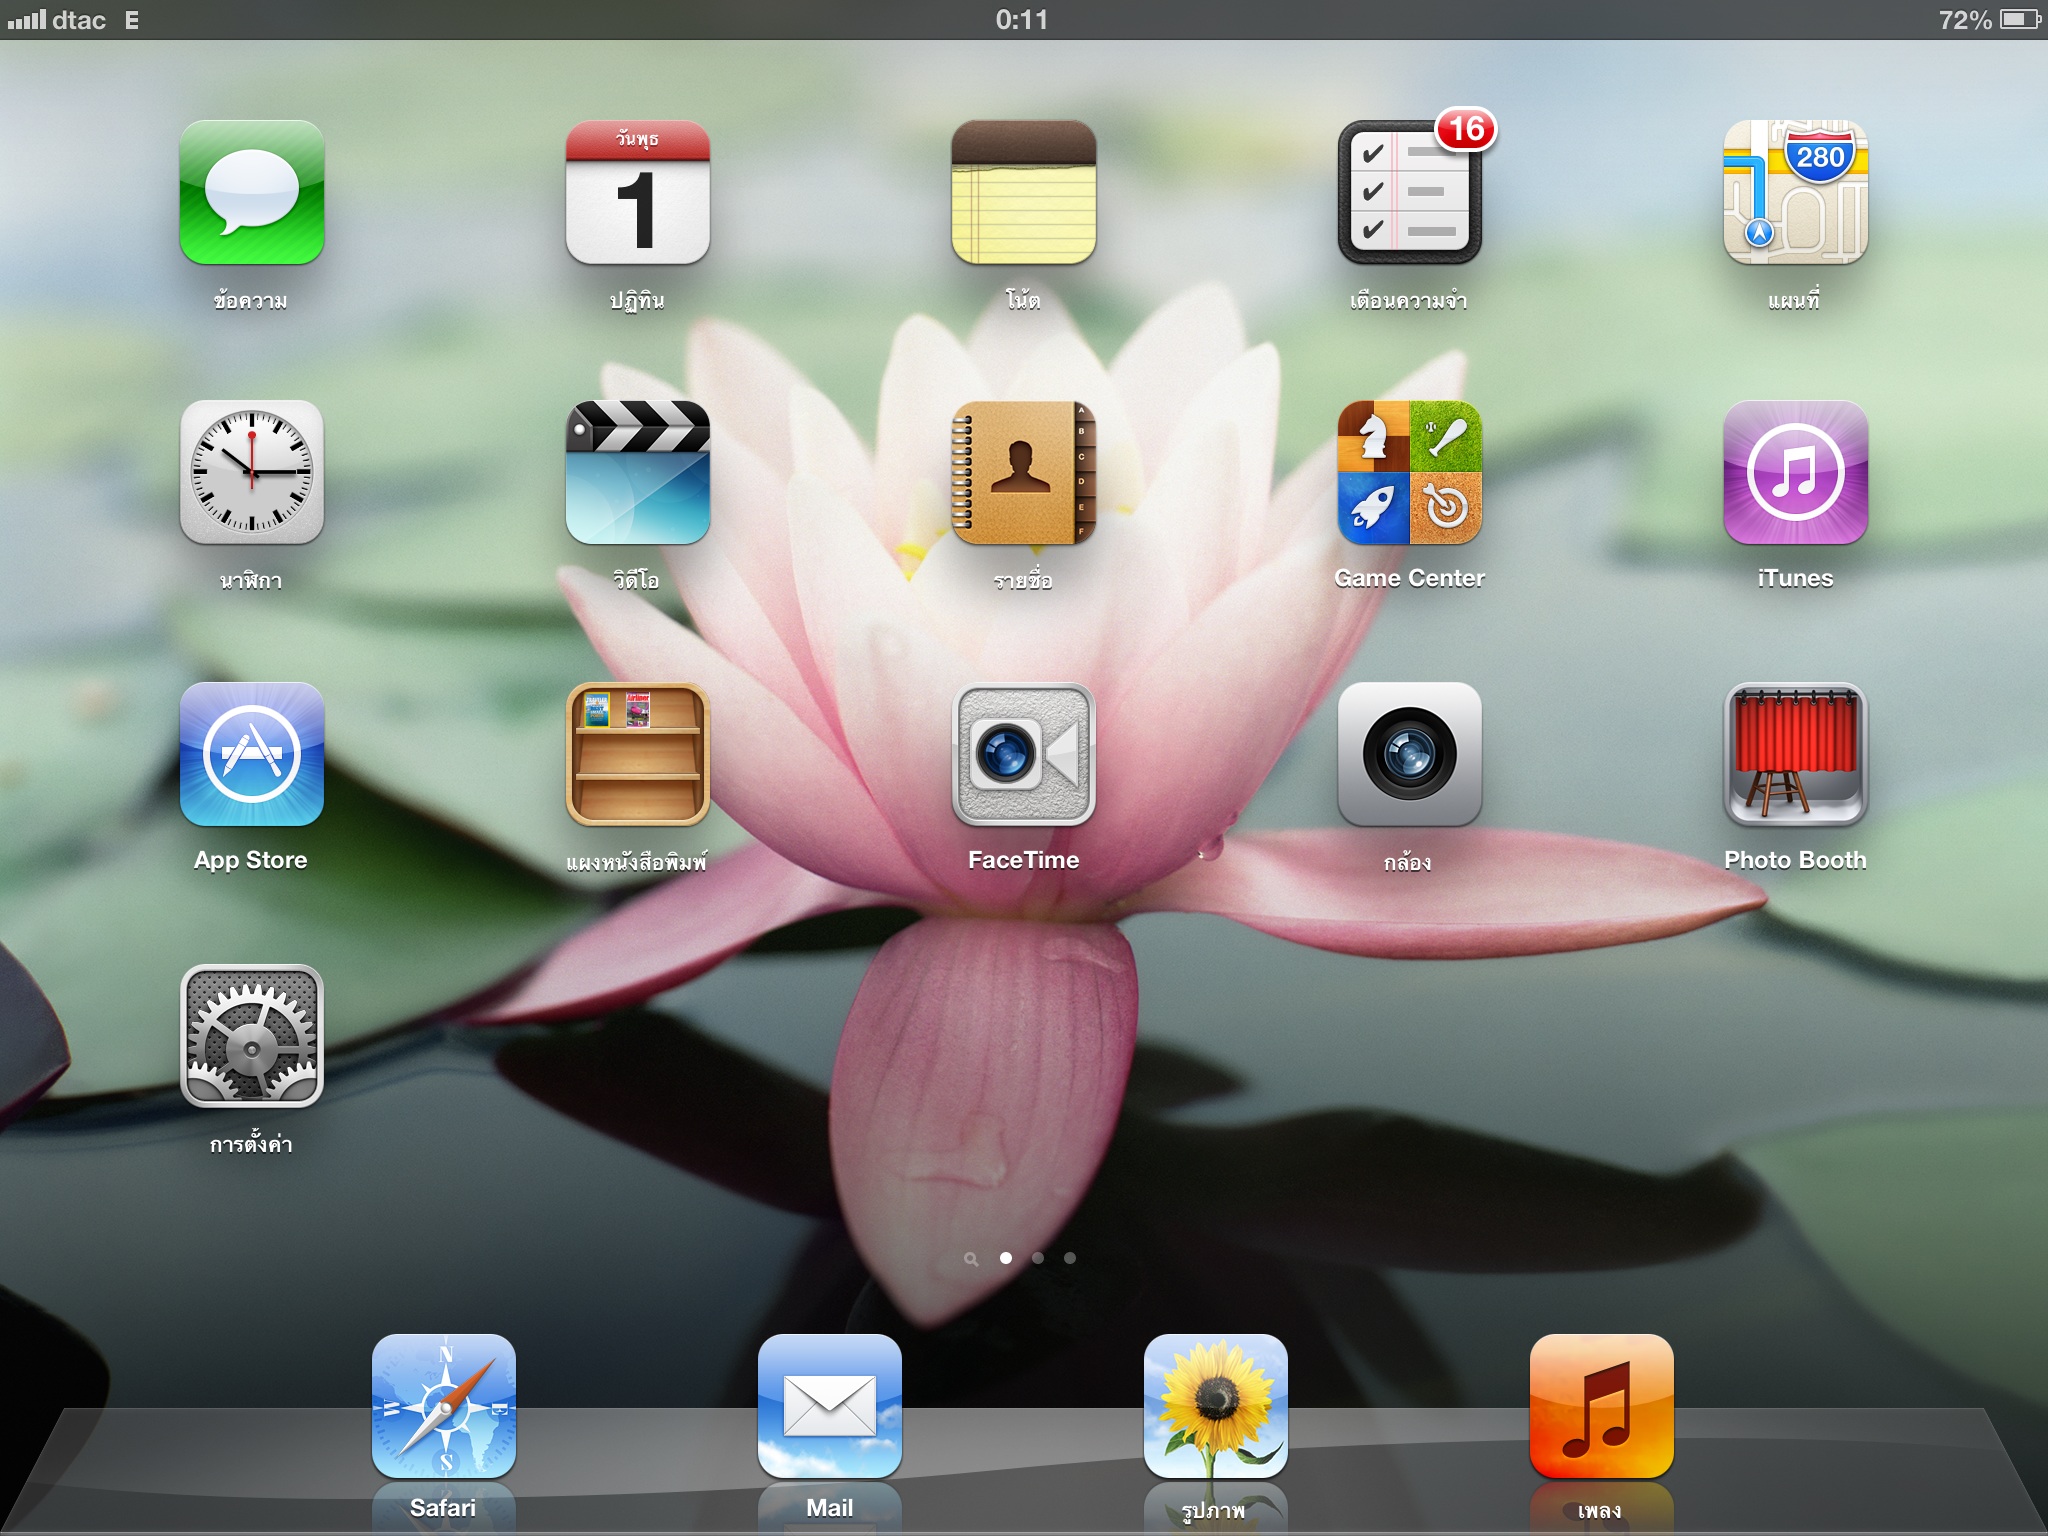The image size is (2048, 1536).
Task: Open the Messages app icon
Action: 251,193
